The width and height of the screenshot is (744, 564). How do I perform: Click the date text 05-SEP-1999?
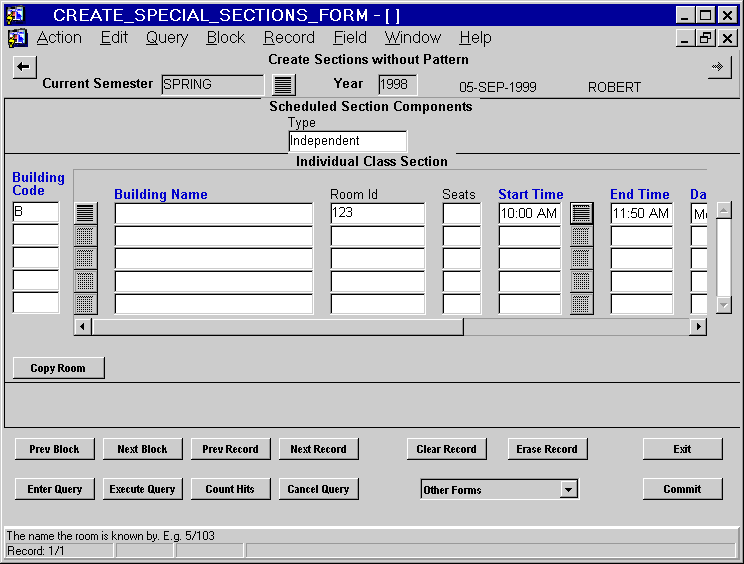(x=498, y=87)
